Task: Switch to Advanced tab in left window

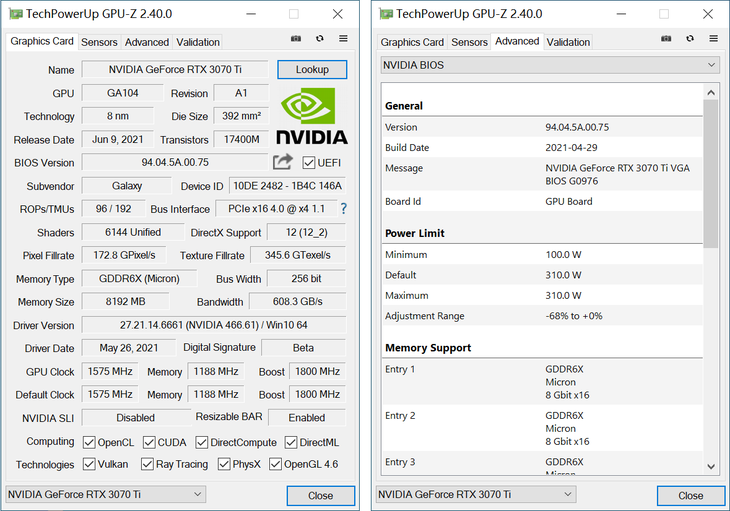Action: (147, 42)
